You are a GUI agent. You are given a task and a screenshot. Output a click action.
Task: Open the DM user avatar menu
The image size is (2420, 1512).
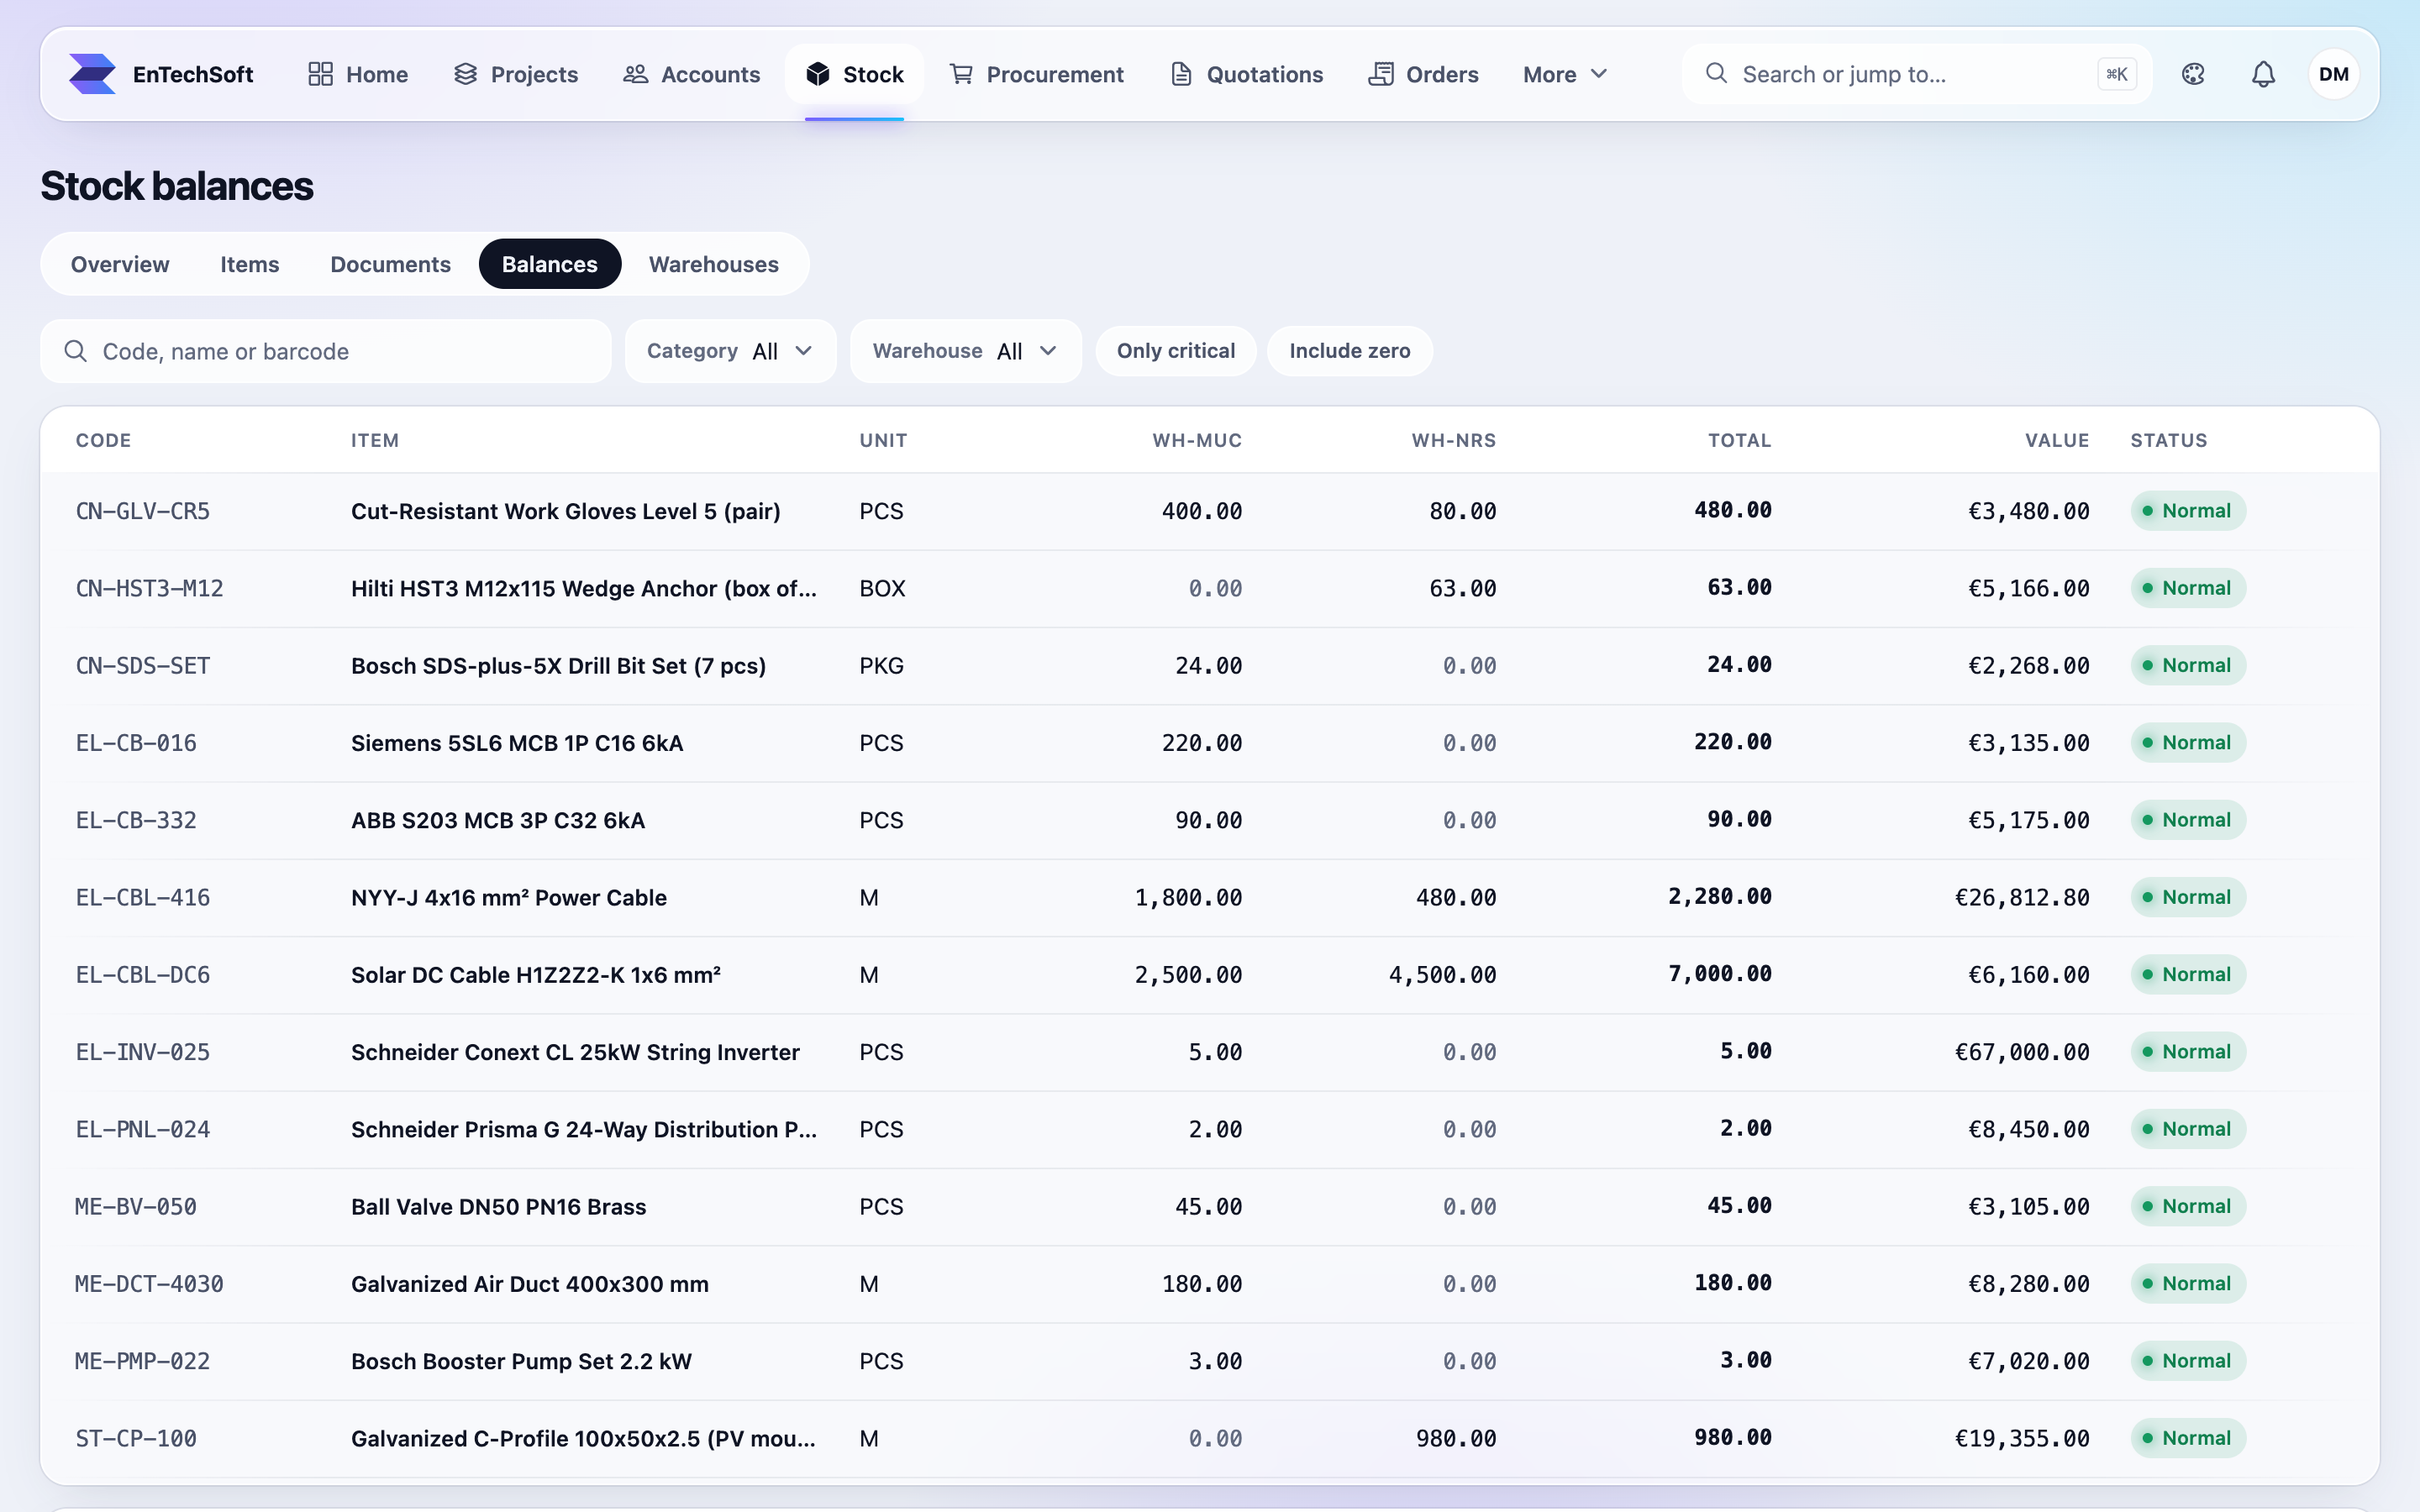click(2333, 74)
